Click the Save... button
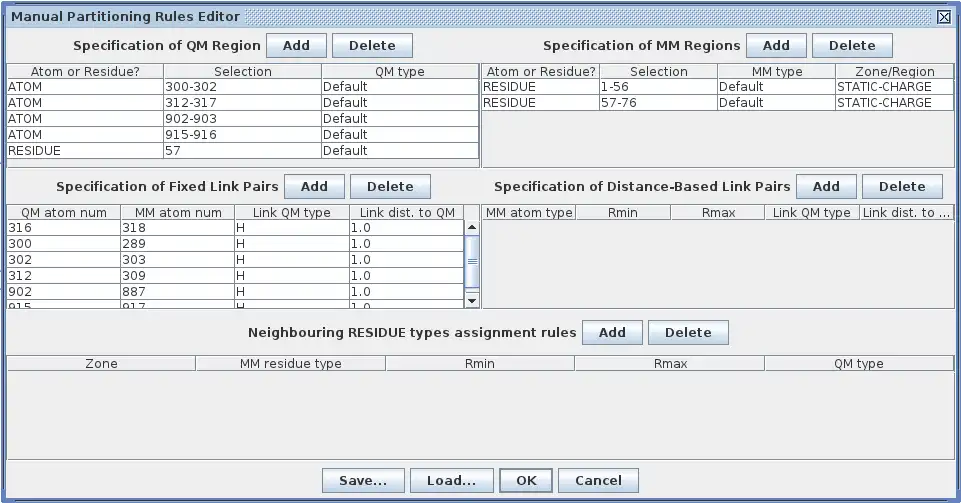961x503 pixels. coord(363,480)
